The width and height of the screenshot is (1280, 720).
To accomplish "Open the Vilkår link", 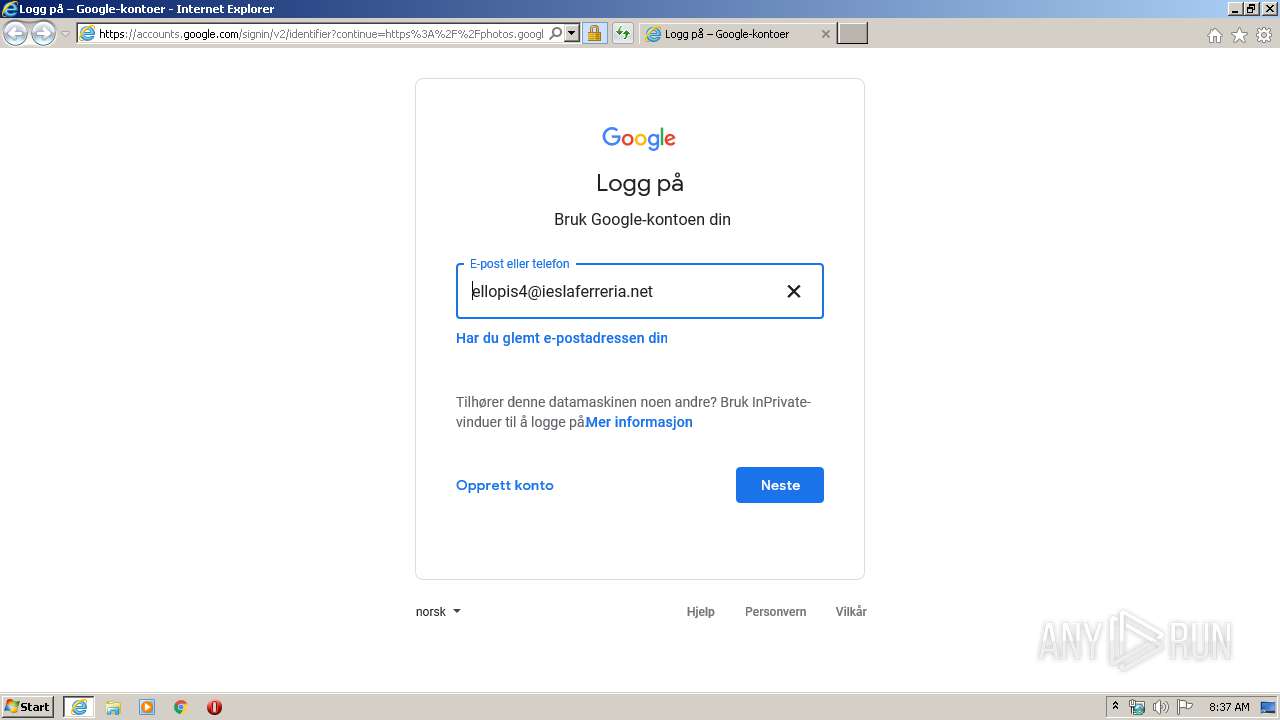I will (851, 611).
